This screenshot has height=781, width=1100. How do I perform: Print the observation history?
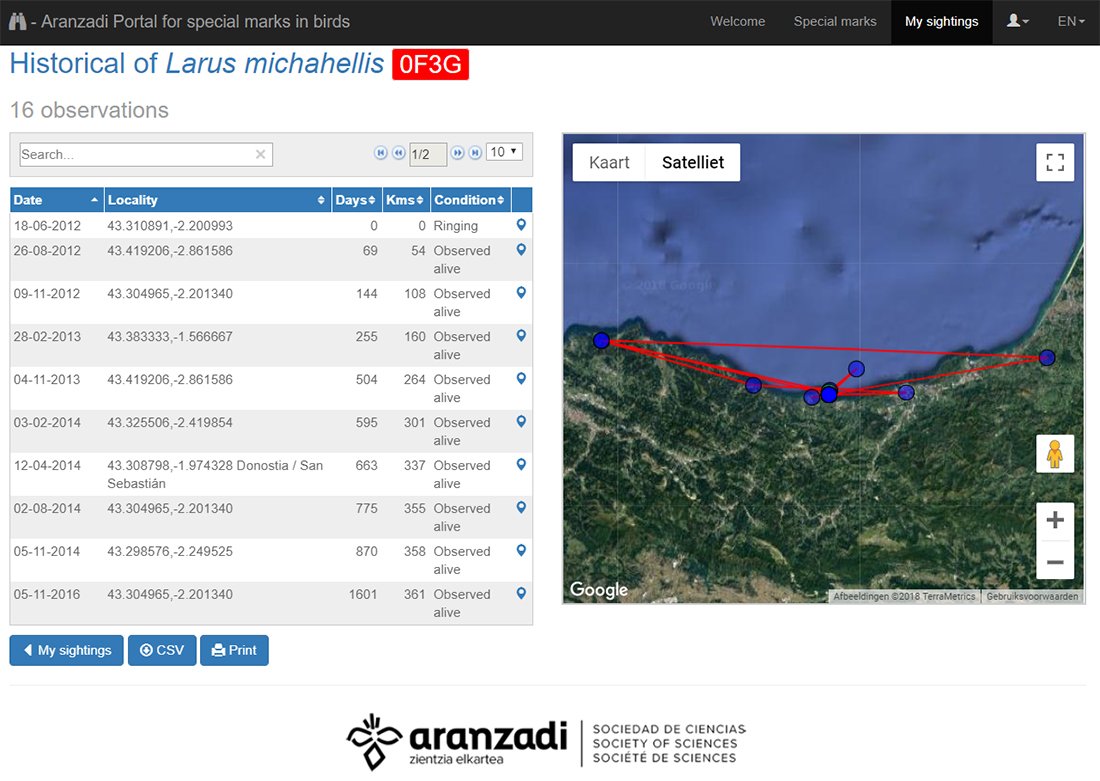point(234,650)
